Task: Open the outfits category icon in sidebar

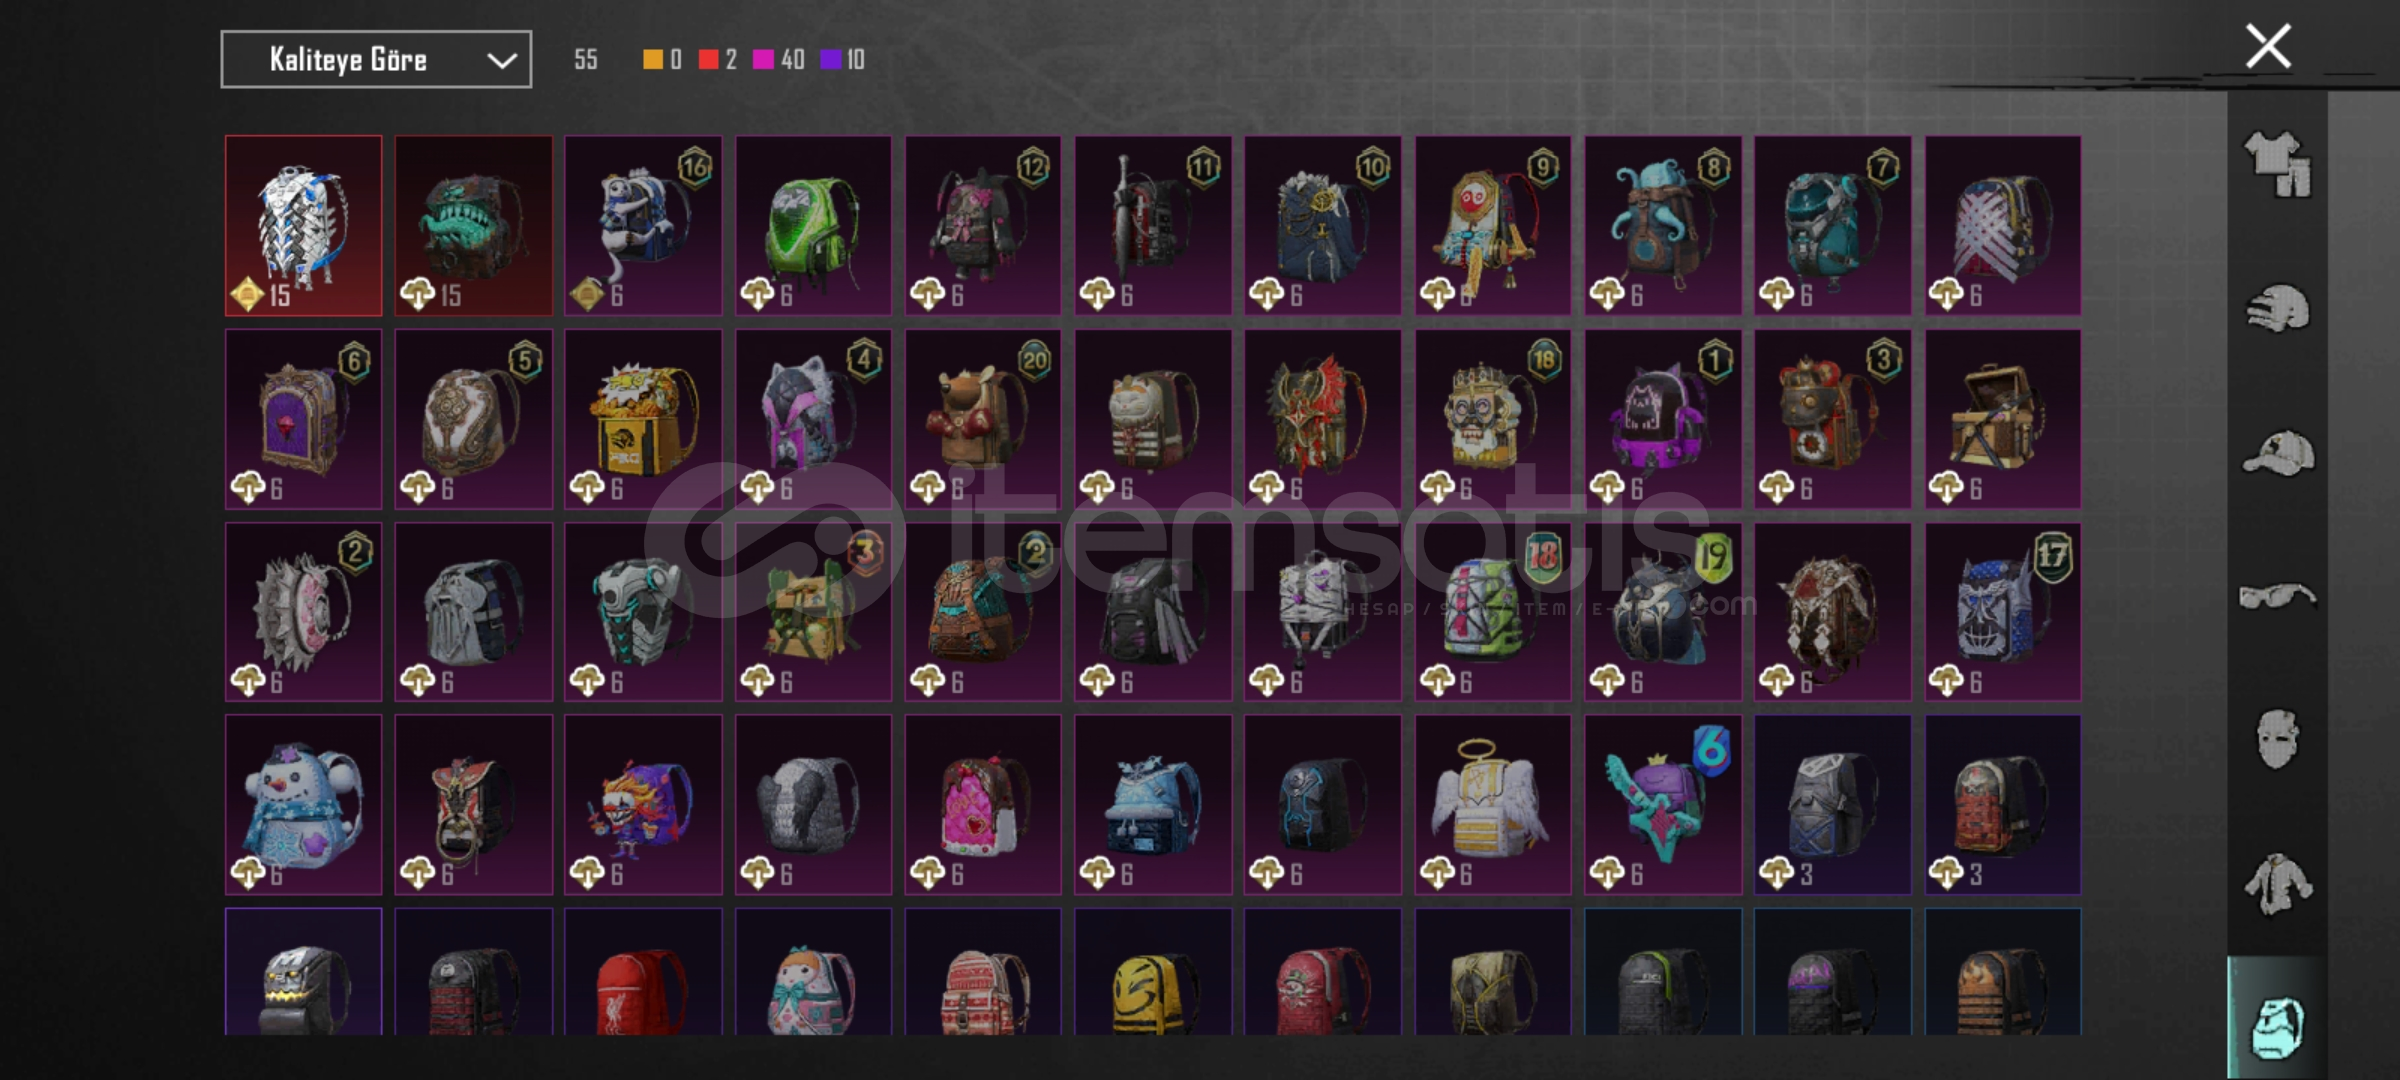Action: pyautogui.click(x=2277, y=164)
